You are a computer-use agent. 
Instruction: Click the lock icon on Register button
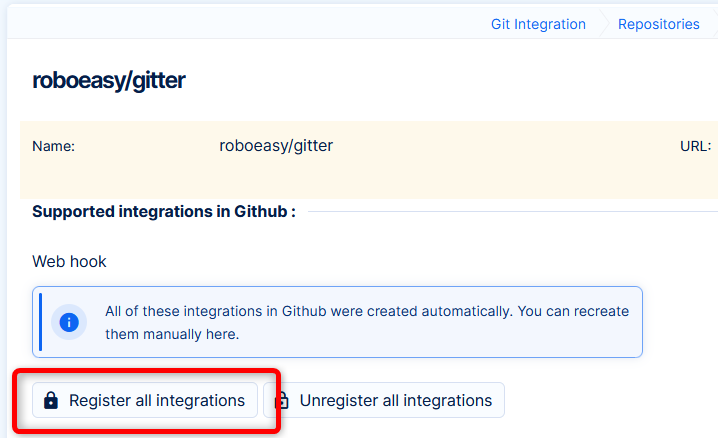point(51,401)
